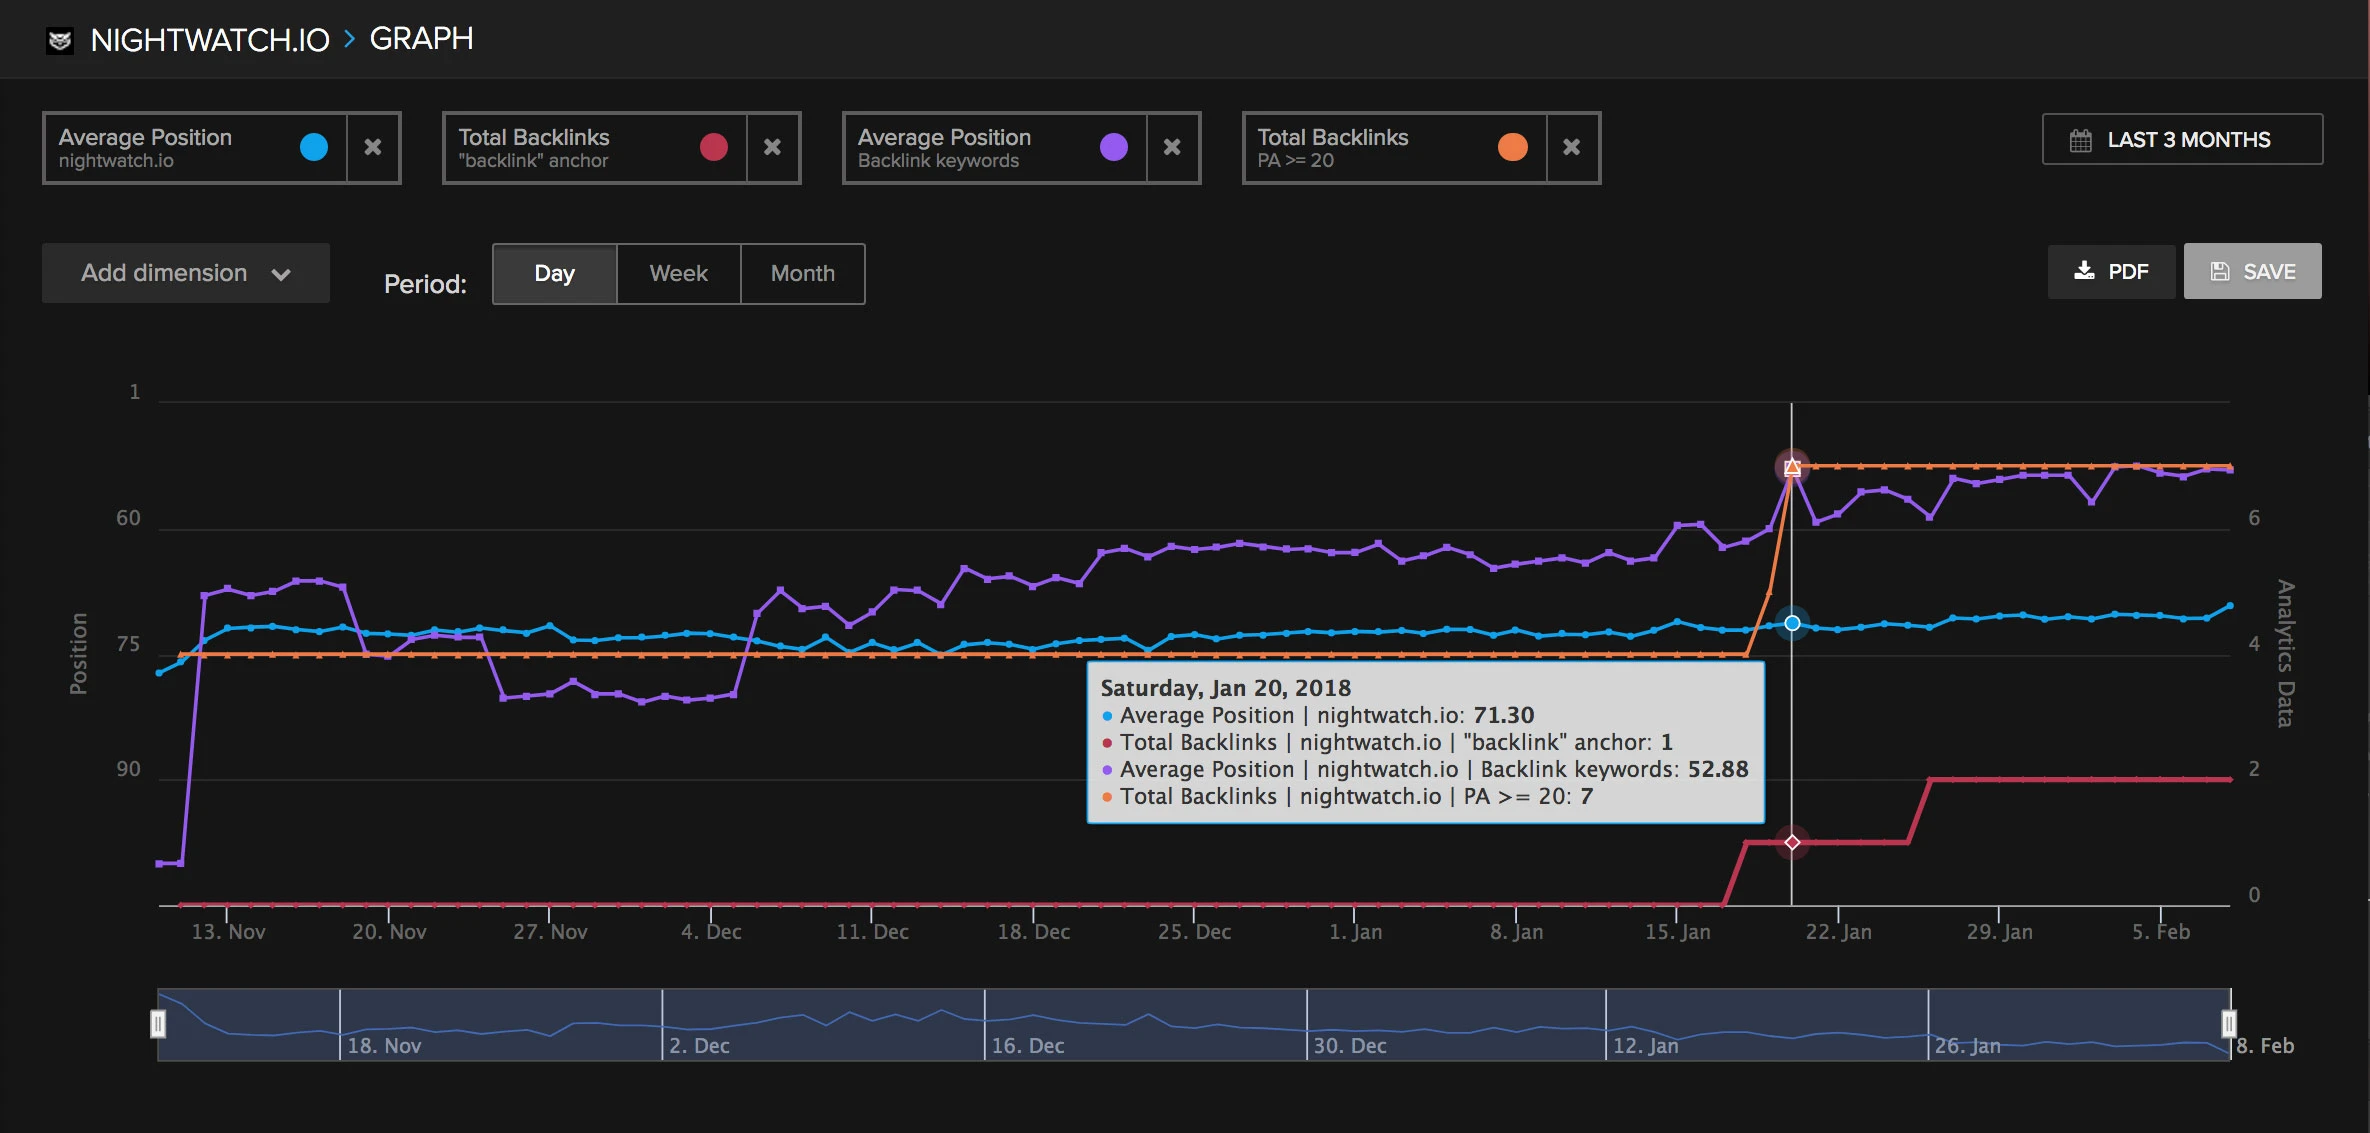Switch the period to Week
This screenshot has width=2370, height=1133.
point(678,273)
